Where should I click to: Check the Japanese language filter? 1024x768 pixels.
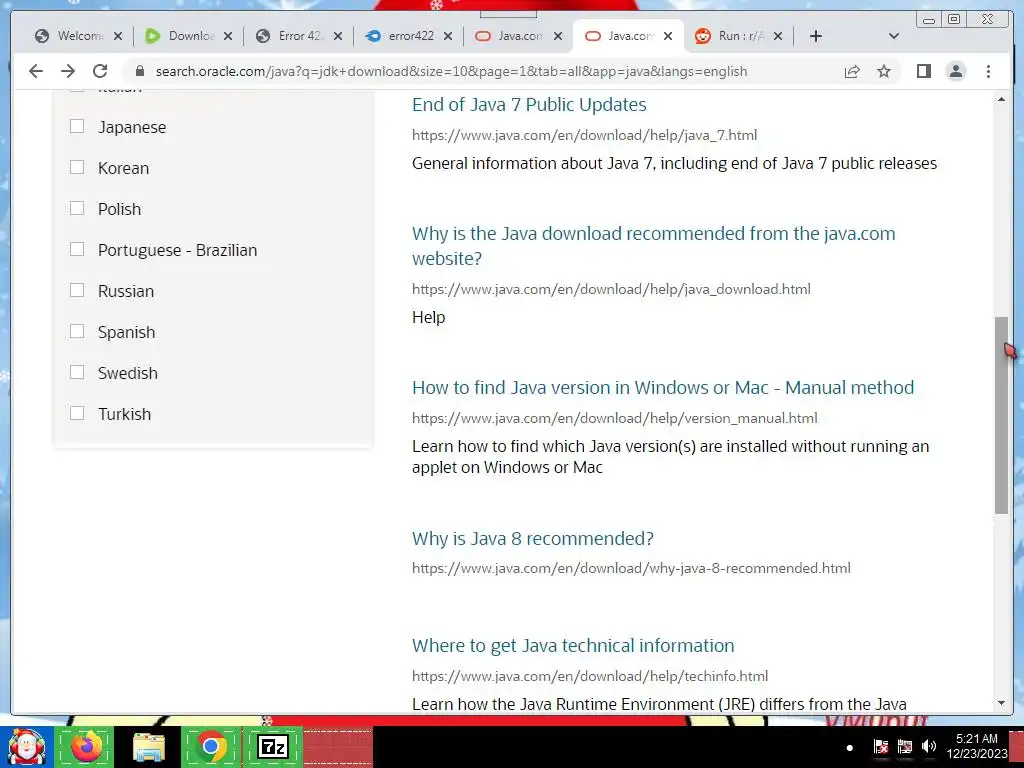tap(77, 126)
